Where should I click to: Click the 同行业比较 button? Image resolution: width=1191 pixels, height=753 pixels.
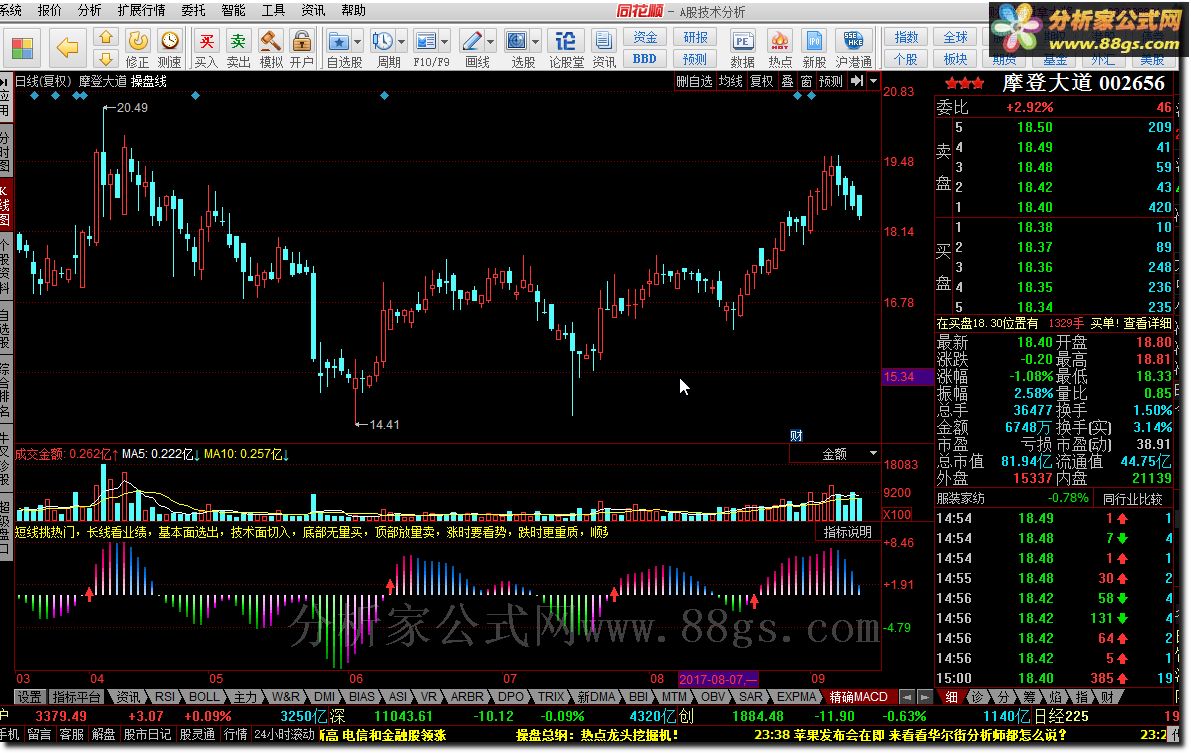point(1133,498)
